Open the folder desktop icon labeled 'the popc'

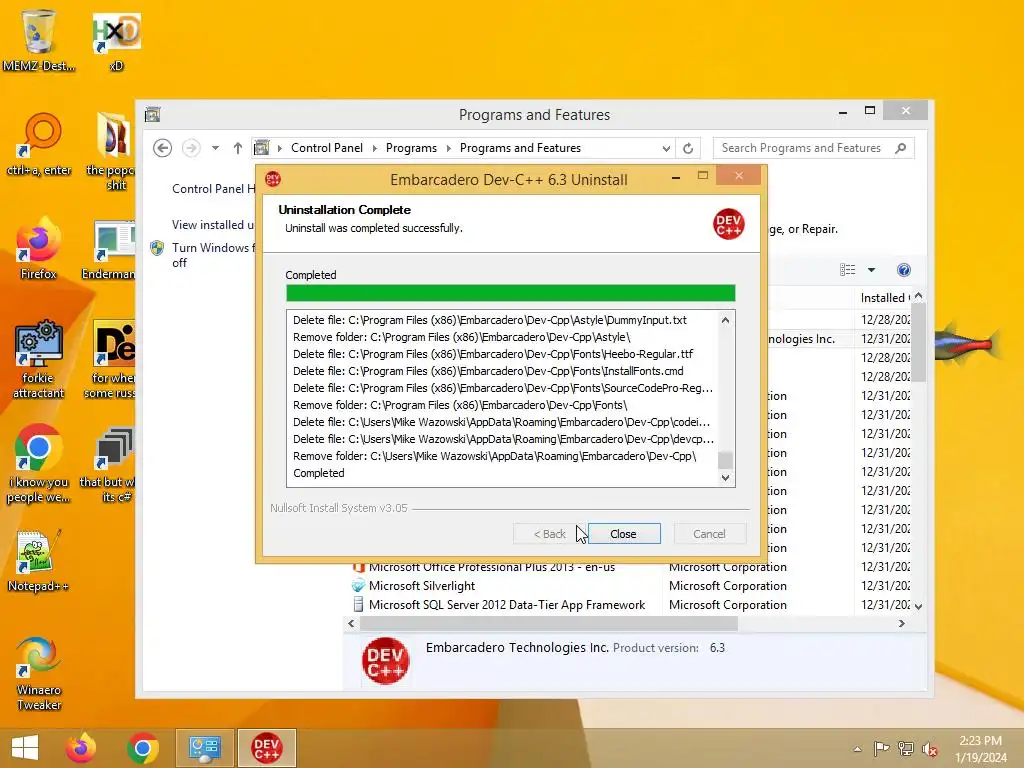point(111,152)
